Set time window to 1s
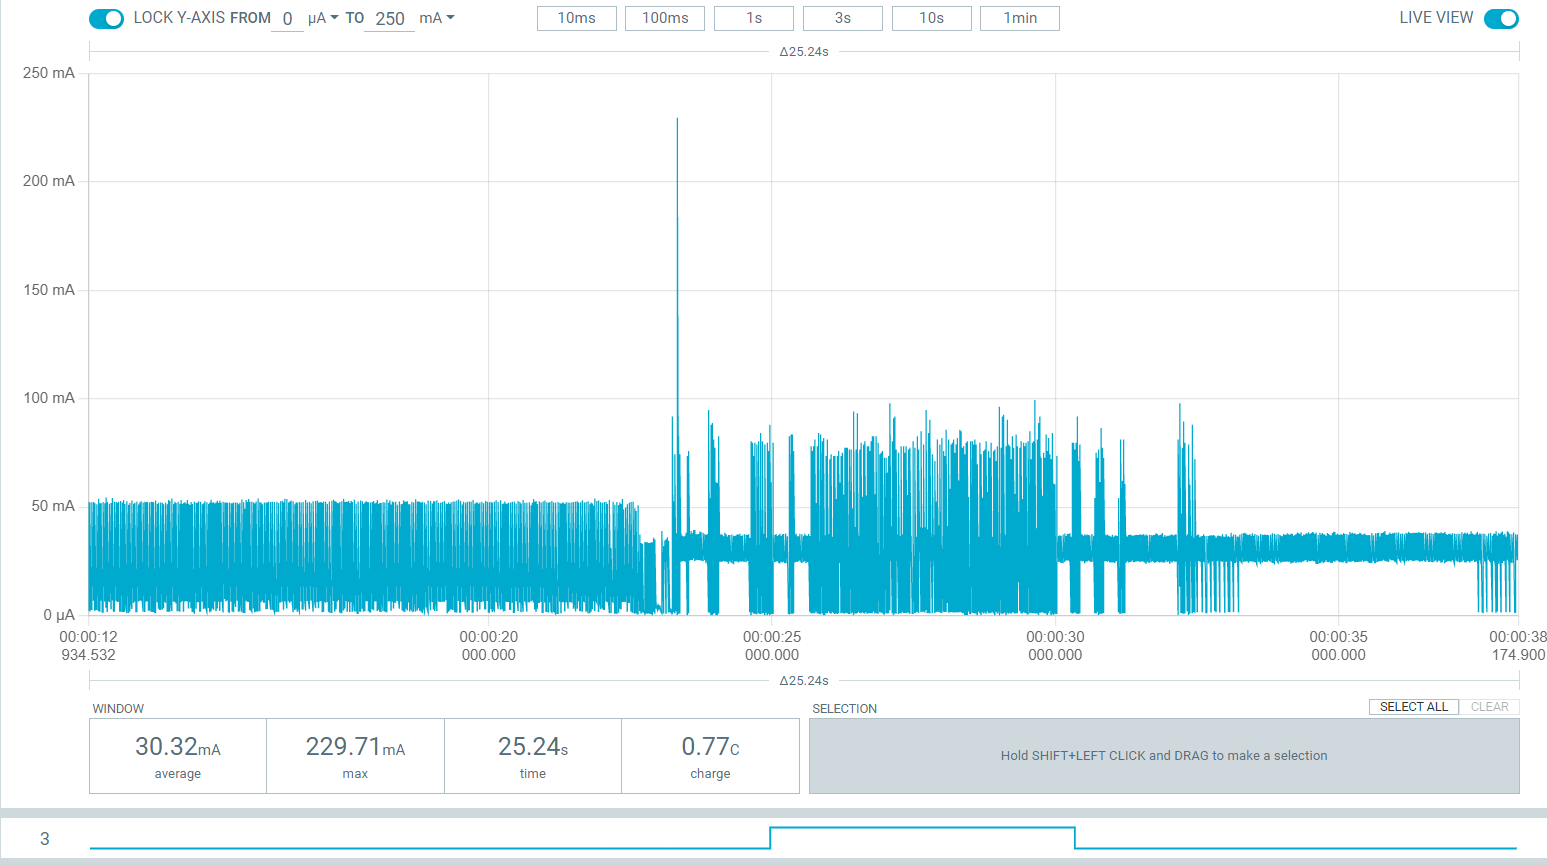This screenshot has height=865, width=1547. click(754, 18)
